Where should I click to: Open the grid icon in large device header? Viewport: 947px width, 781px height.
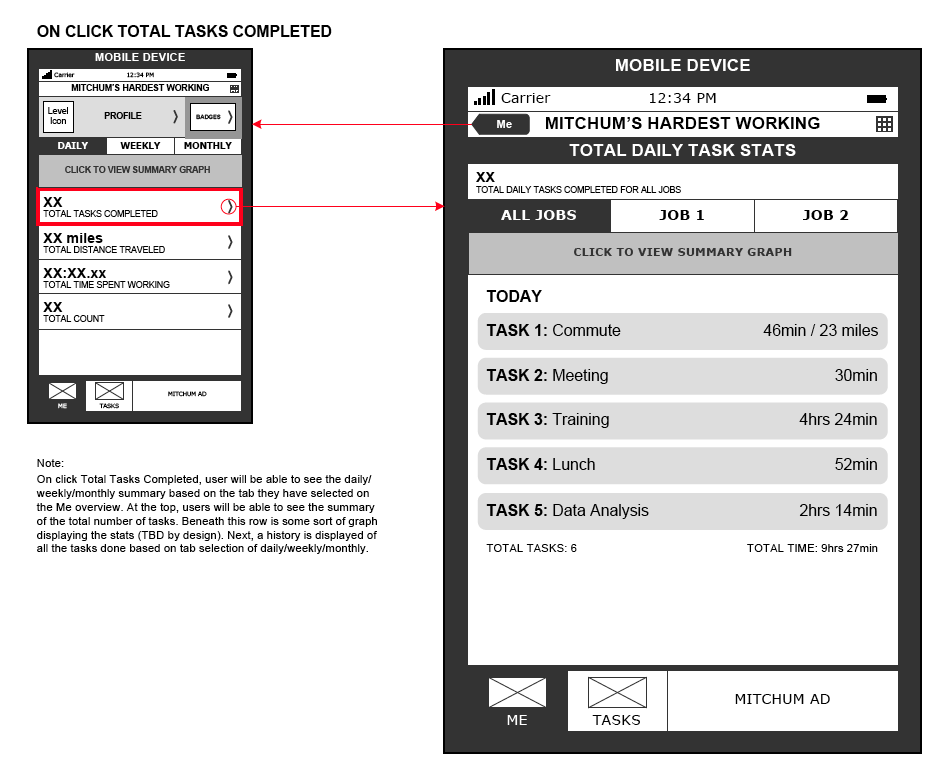(884, 124)
